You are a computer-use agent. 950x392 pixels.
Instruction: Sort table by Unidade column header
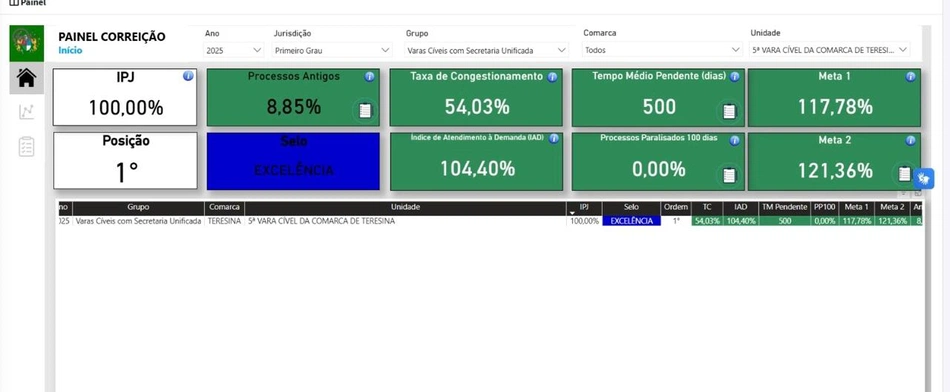[405, 207]
